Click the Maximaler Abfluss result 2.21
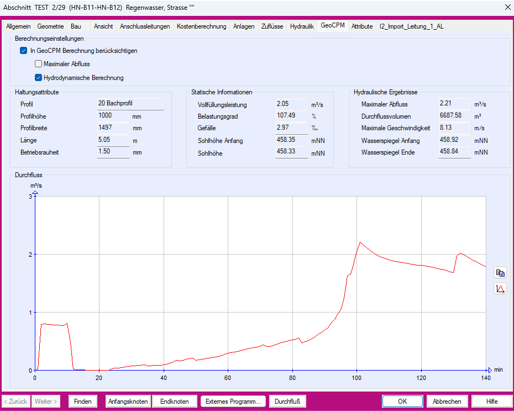The height and width of the screenshot is (411, 514). coord(454,104)
